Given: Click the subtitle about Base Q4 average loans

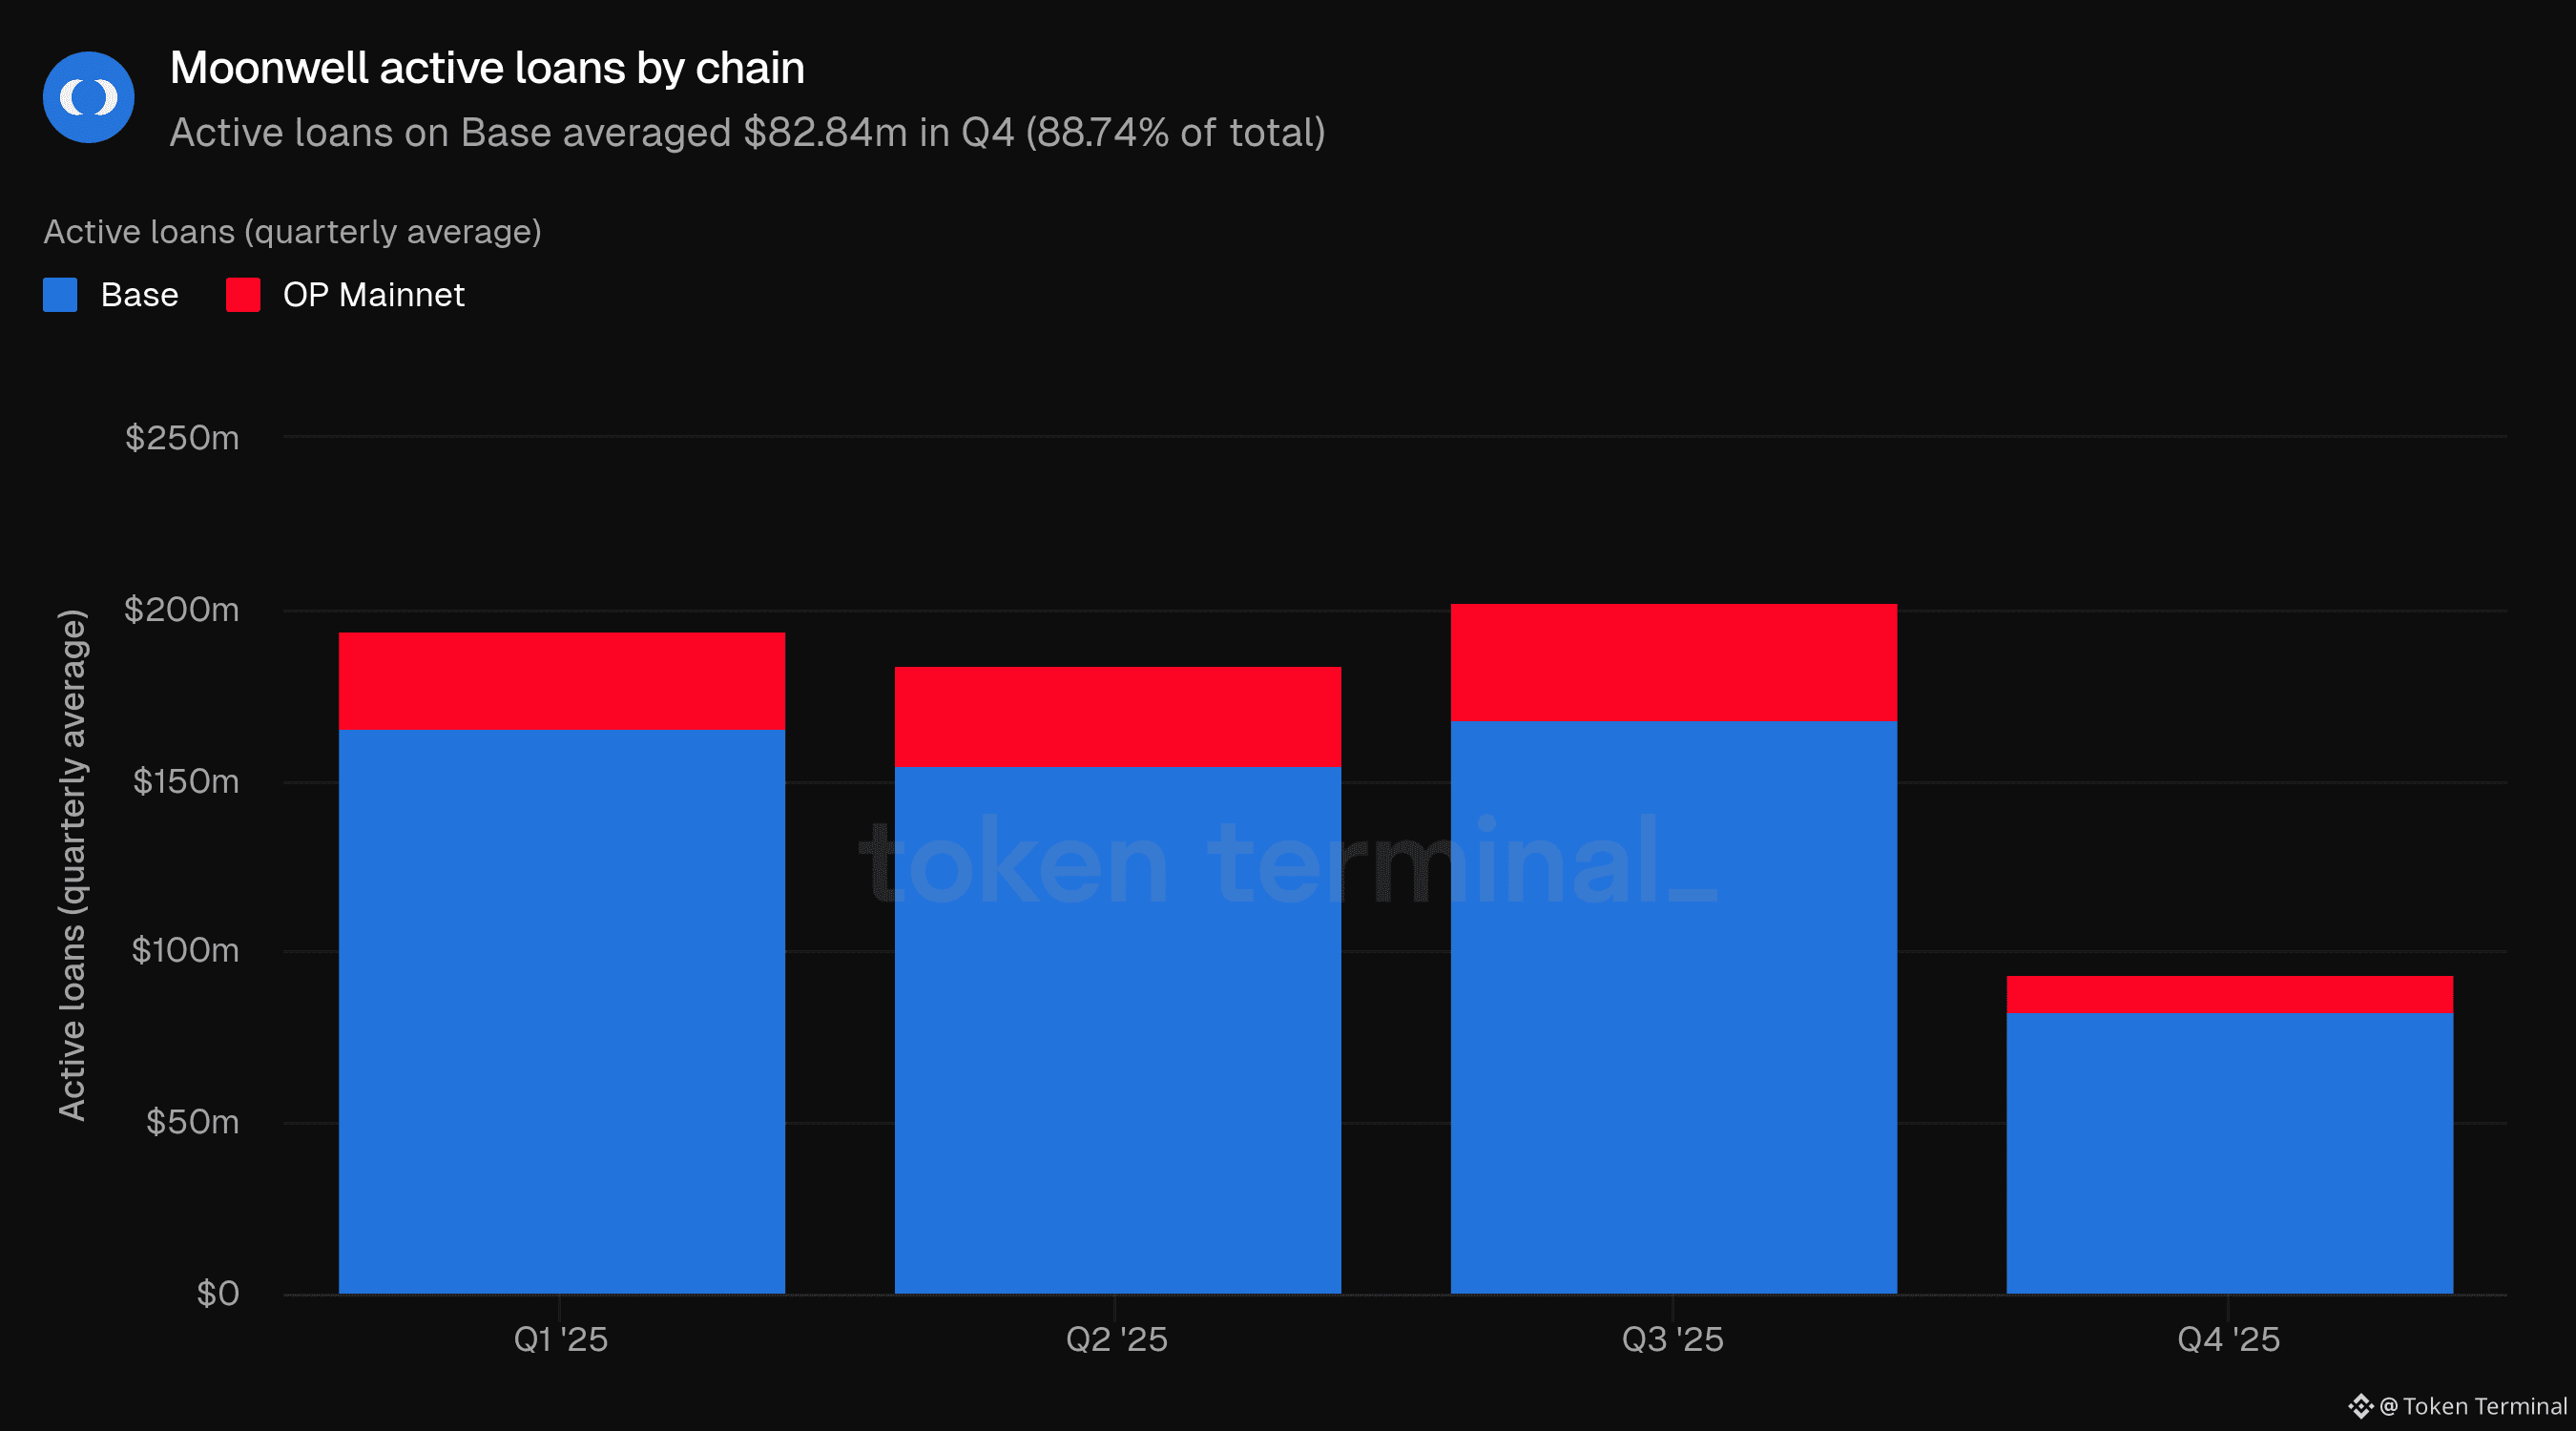Looking at the screenshot, I should point(747,133).
